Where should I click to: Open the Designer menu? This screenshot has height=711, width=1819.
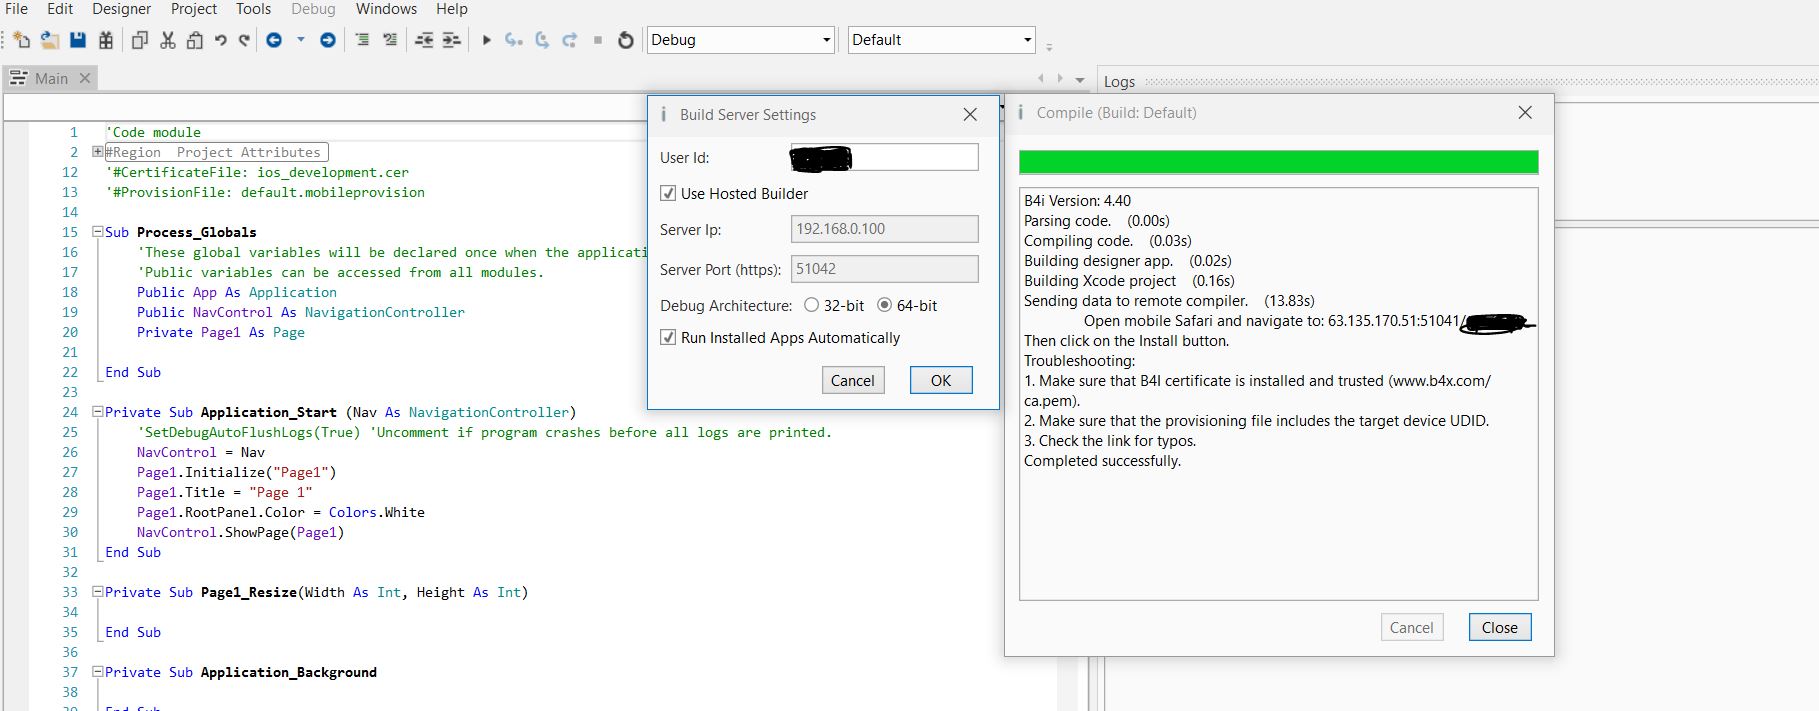pyautogui.click(x=122, y=9)
